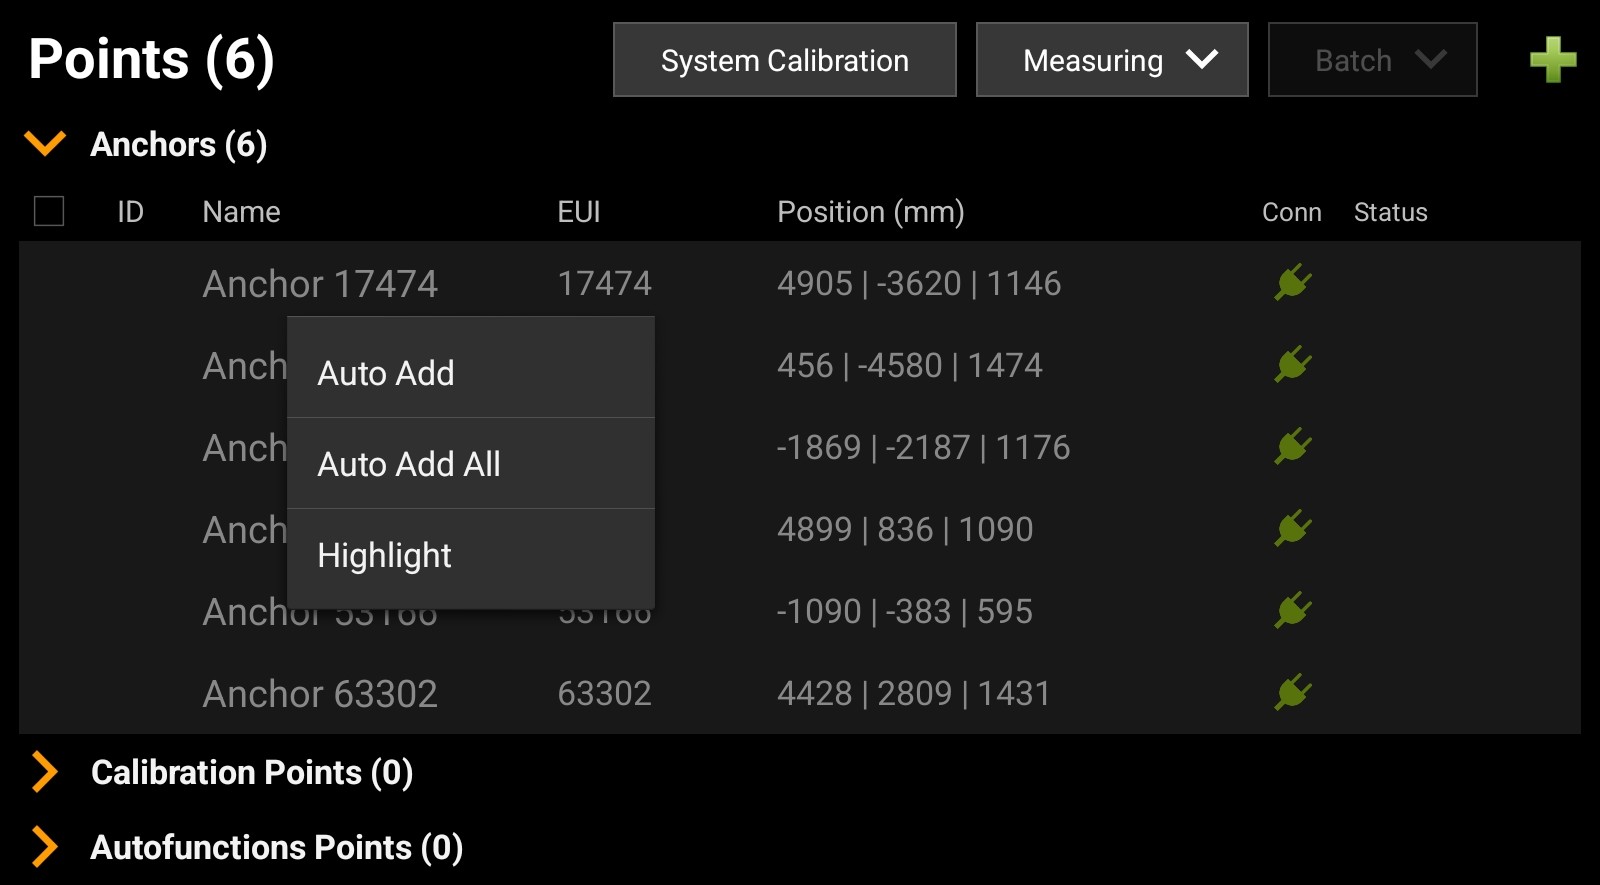
Task: Click the Position (mm) column header
Action: click(870, 212)
